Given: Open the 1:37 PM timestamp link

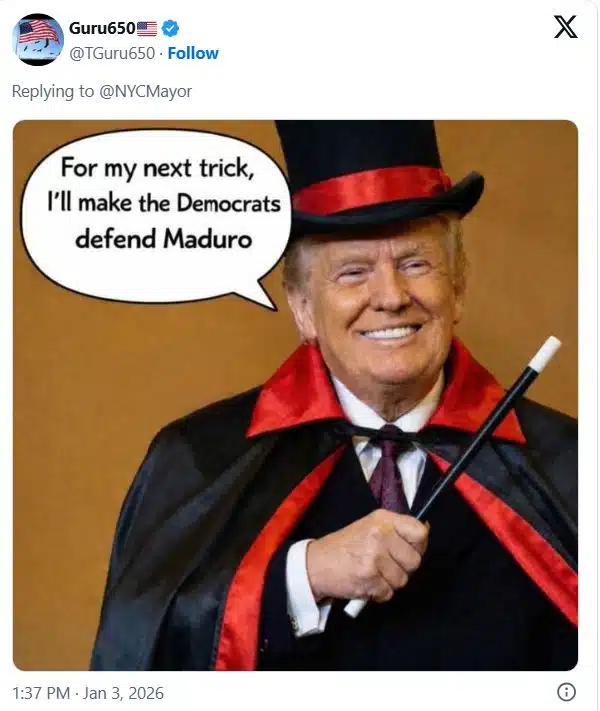Looking at the screenshot, I should coord(40,692).
